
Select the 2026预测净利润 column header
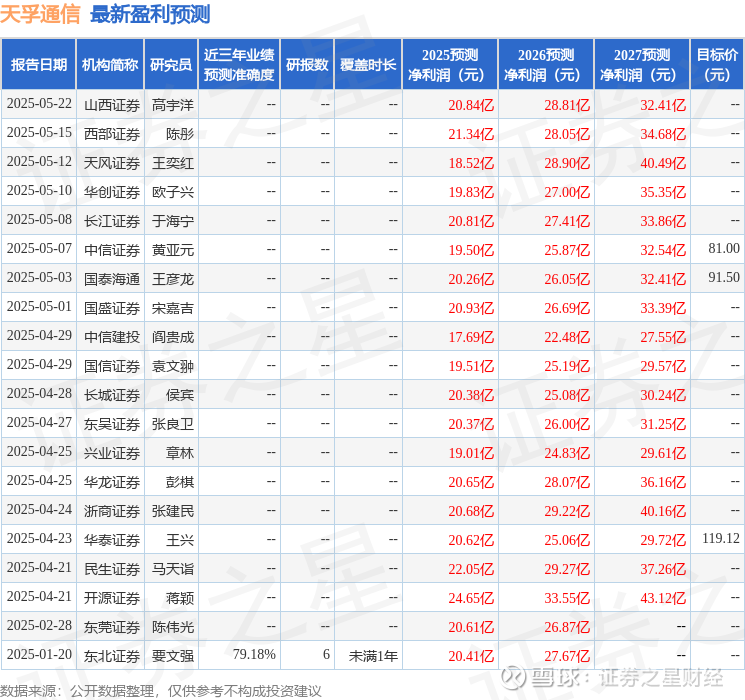coord(546,65)
